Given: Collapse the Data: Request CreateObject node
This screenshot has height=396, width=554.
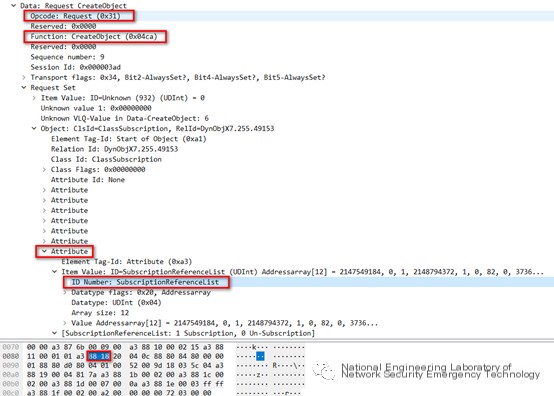Looking at the screenshot, I should 13,6.
